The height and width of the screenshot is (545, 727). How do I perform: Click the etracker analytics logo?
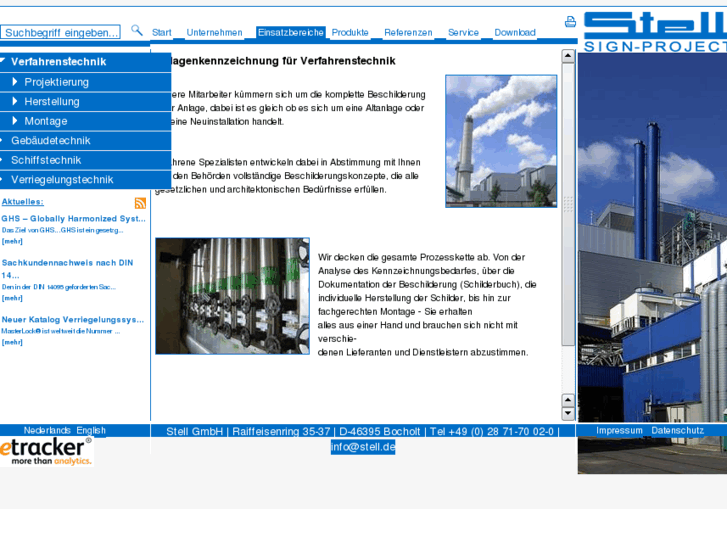coord(46,451)
